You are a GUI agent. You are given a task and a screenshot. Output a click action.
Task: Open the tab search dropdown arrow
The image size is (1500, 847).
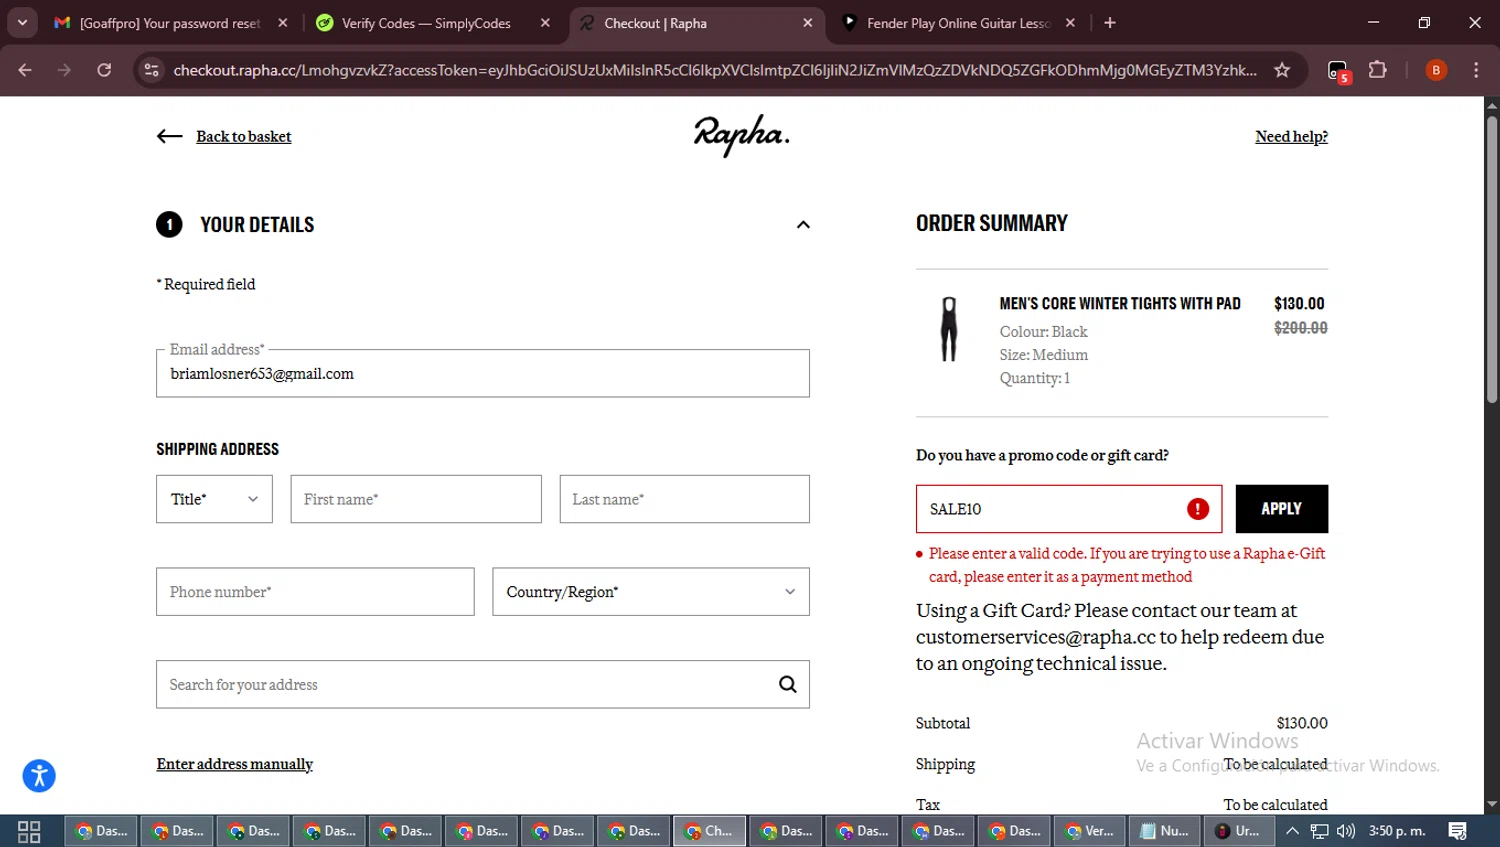22,23
